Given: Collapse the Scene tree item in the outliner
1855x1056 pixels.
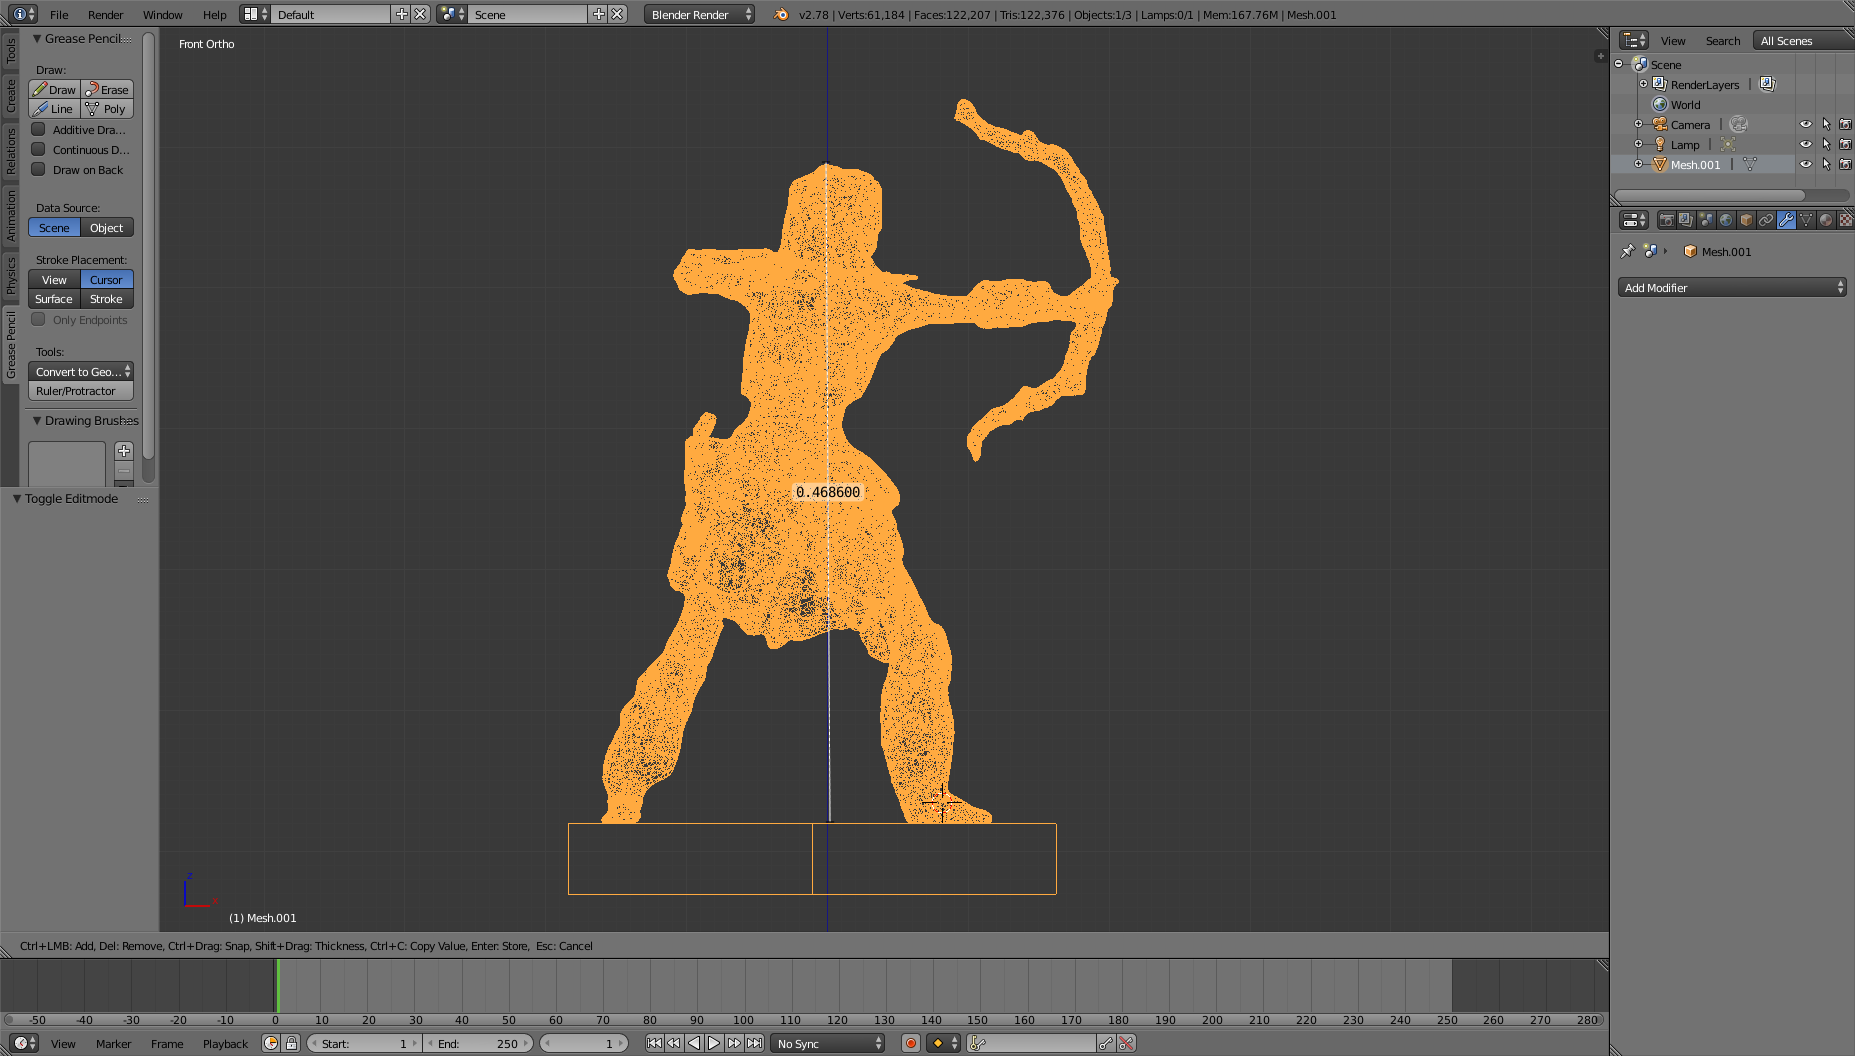Looking at the screenshot, I should (1619, 64).
